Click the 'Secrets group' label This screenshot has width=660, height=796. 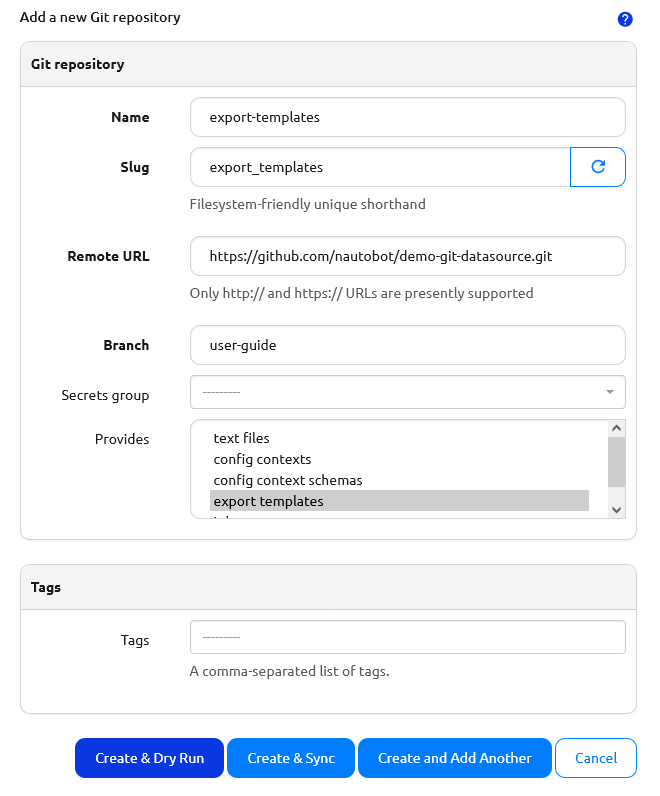click(x=105, y=395)
